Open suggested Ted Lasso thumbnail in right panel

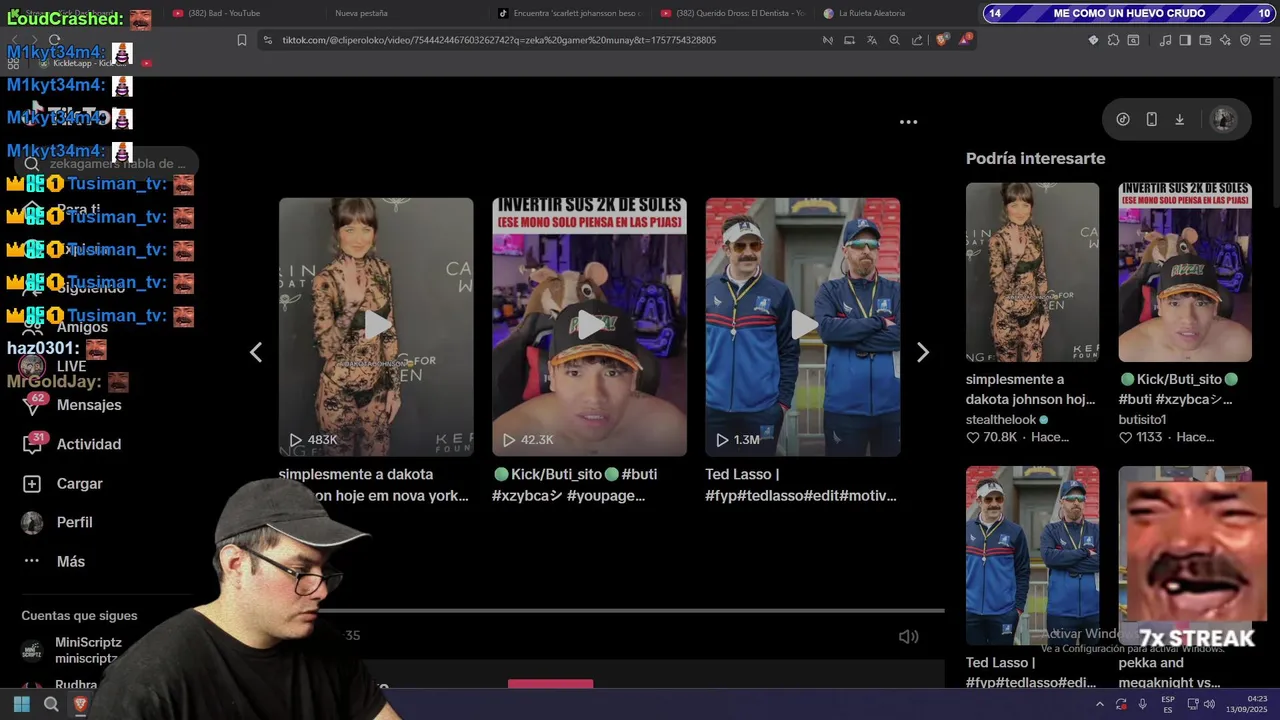(1032, 555)
